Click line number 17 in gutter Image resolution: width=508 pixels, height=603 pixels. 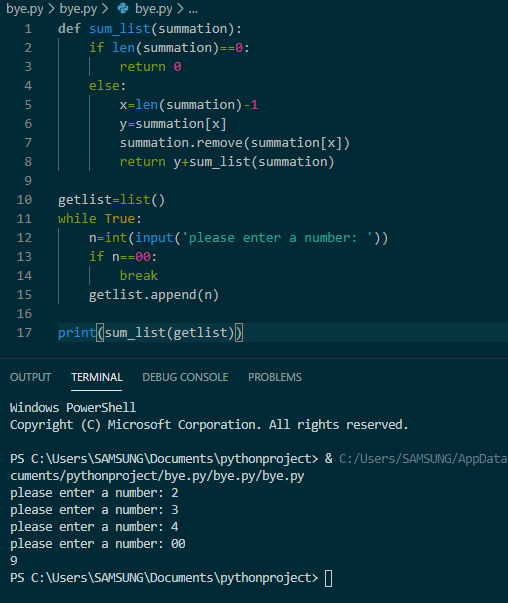point(24,333)
